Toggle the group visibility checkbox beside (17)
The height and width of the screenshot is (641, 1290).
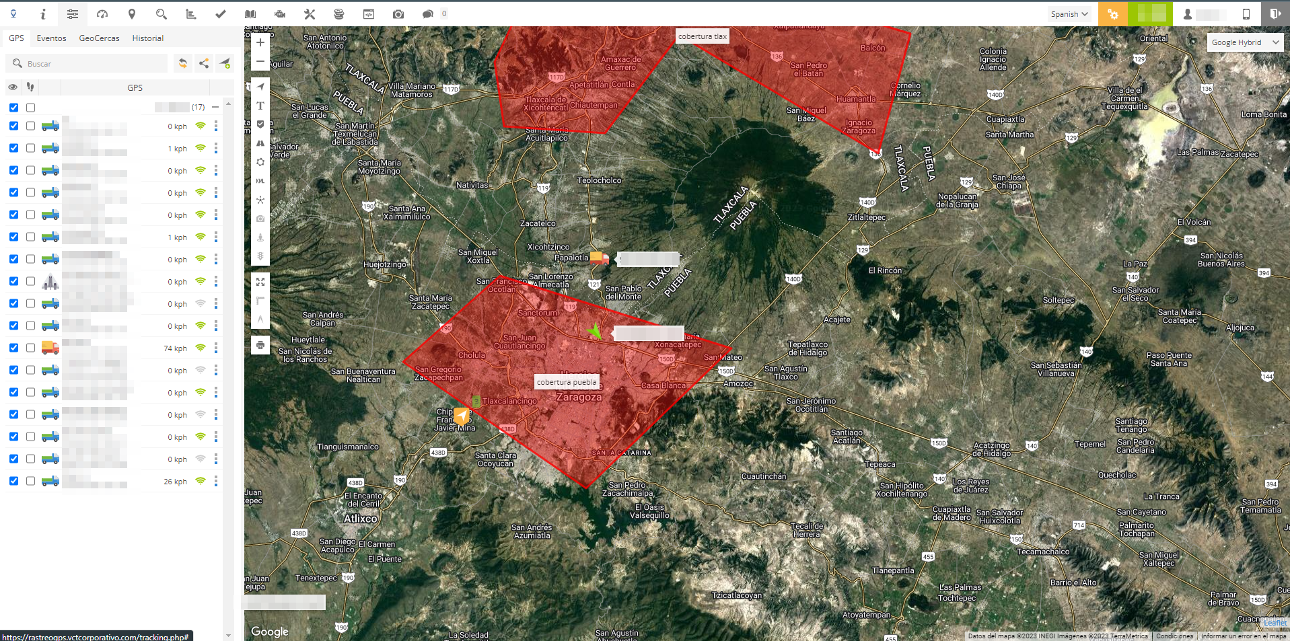tap(14, 107)
